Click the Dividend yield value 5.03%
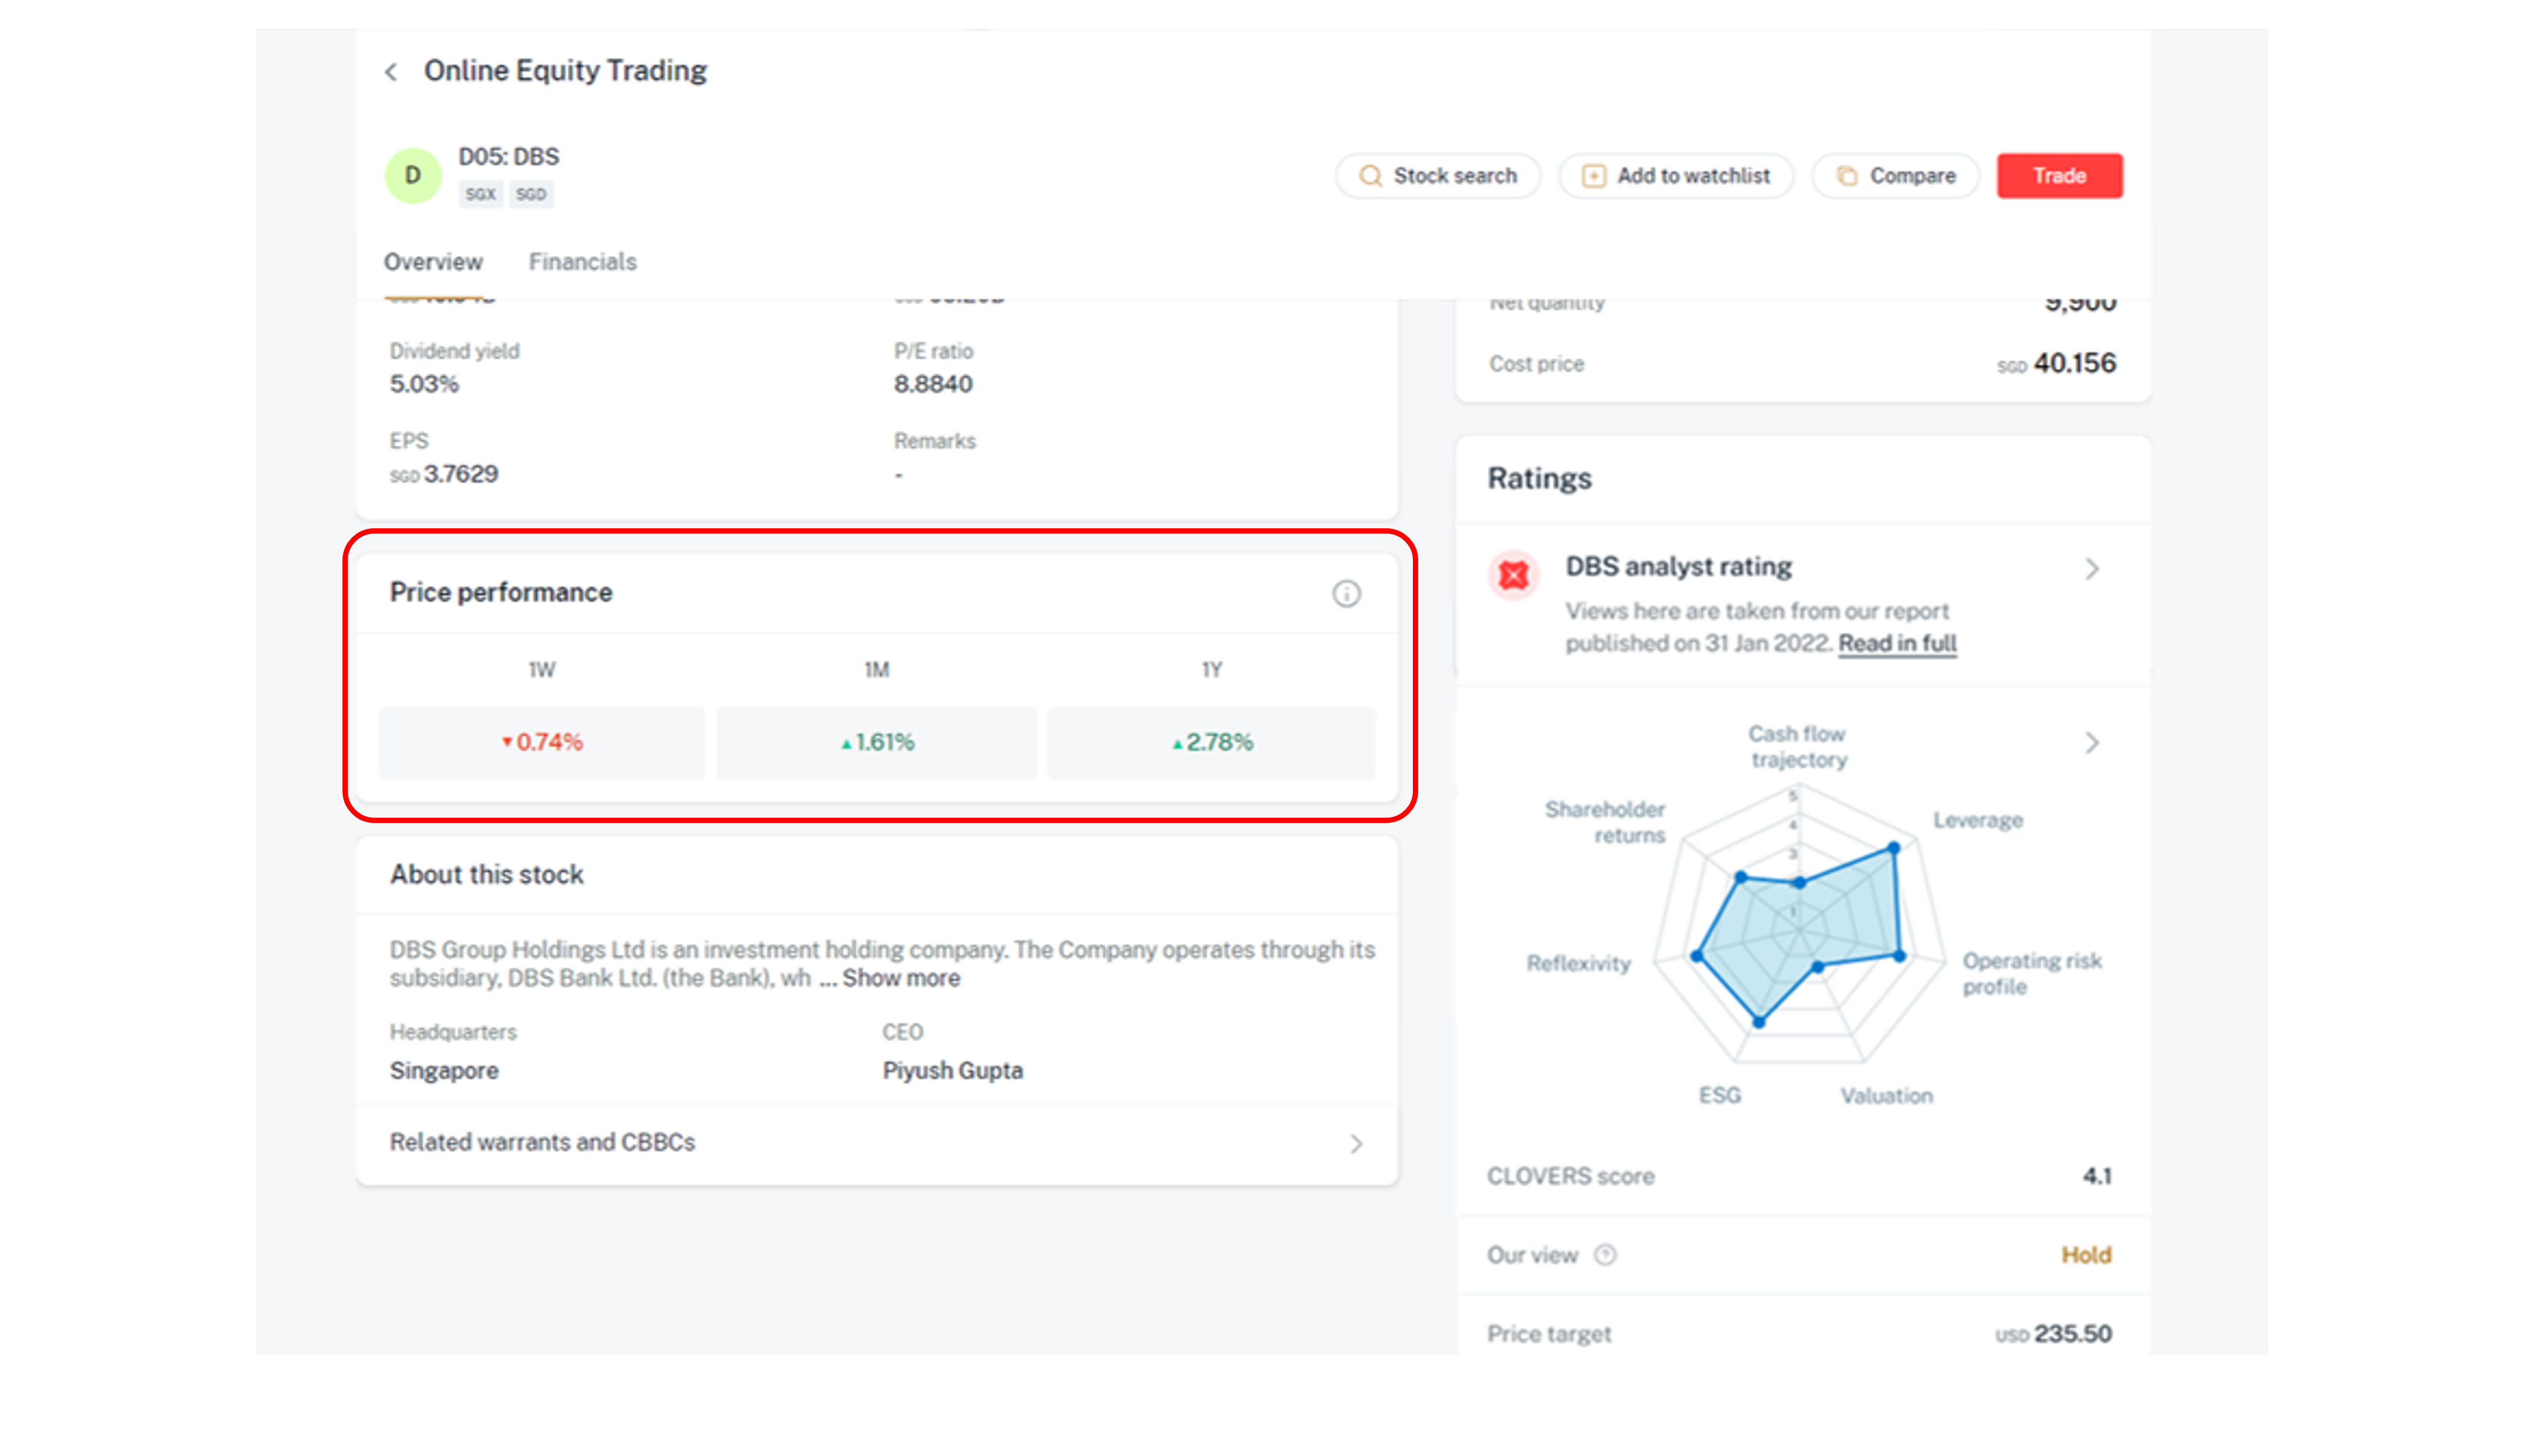The image size is (2528, 1456). click(x=424, y=384)
